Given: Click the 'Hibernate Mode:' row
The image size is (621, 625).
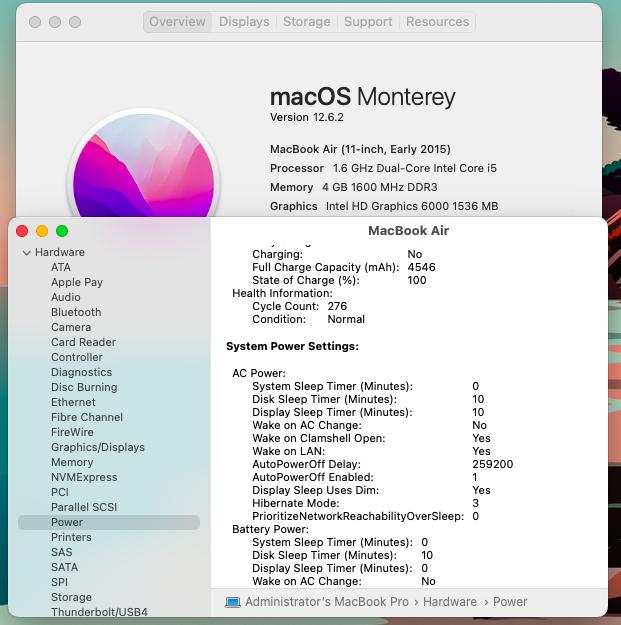Looking at the screenshot, I should pos(366,503).
